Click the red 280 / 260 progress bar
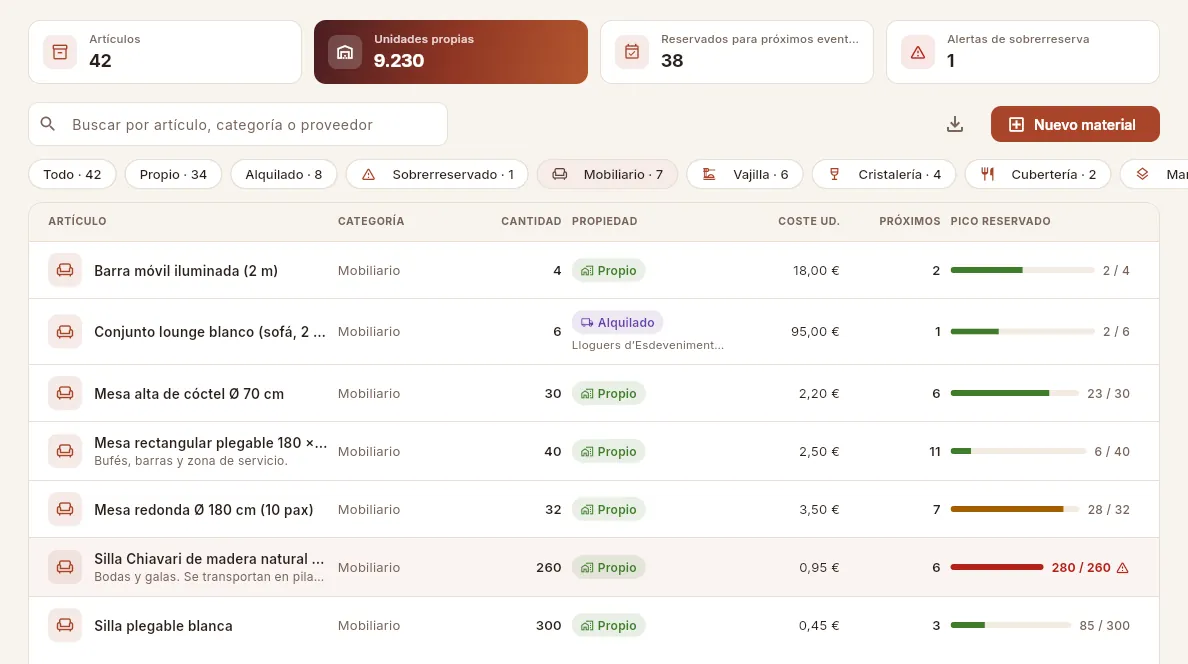 997,567
